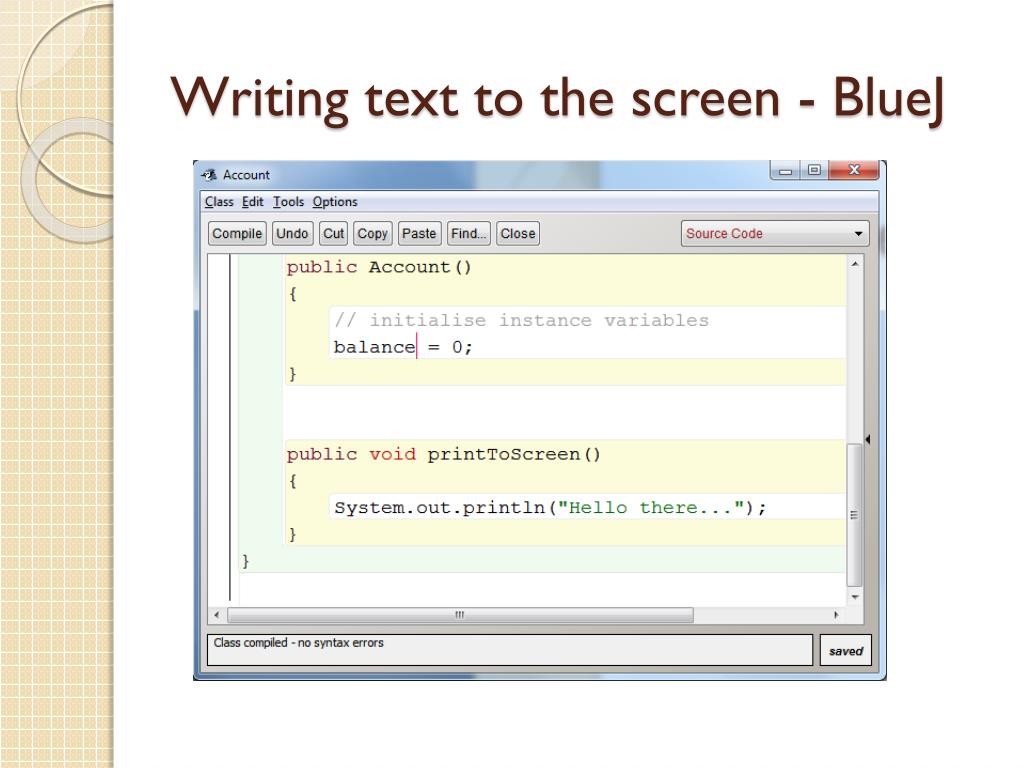
Task: Click the '// initialise instance variables' comment
Action: point(521,320)
